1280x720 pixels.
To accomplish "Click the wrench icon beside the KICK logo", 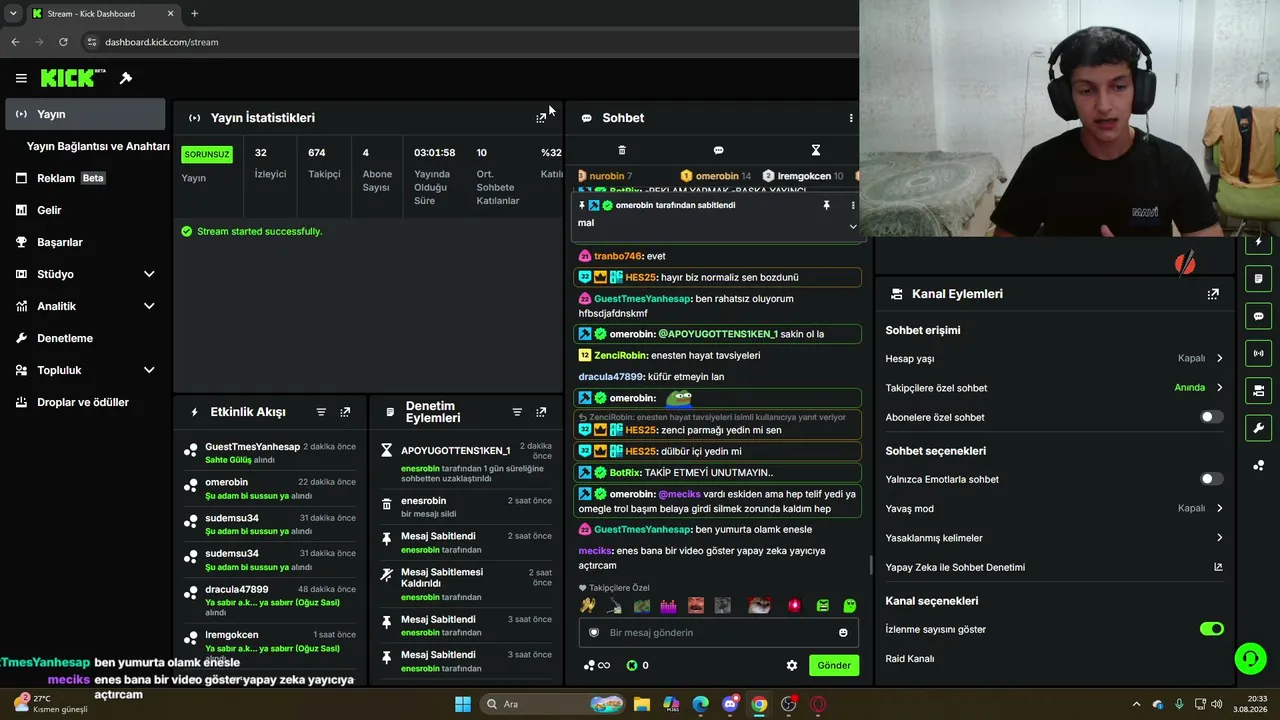I will pos(126,78).
